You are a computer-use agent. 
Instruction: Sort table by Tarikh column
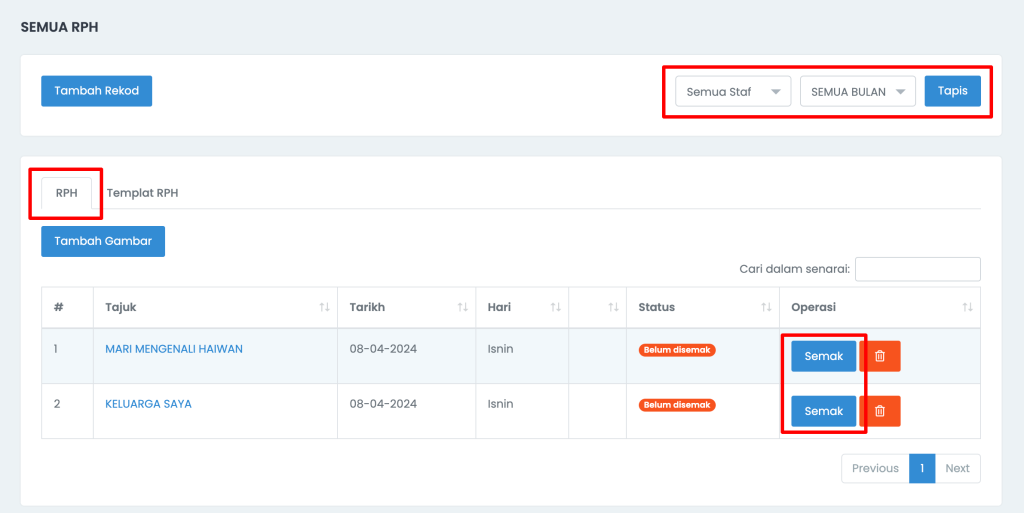point(462,307)
